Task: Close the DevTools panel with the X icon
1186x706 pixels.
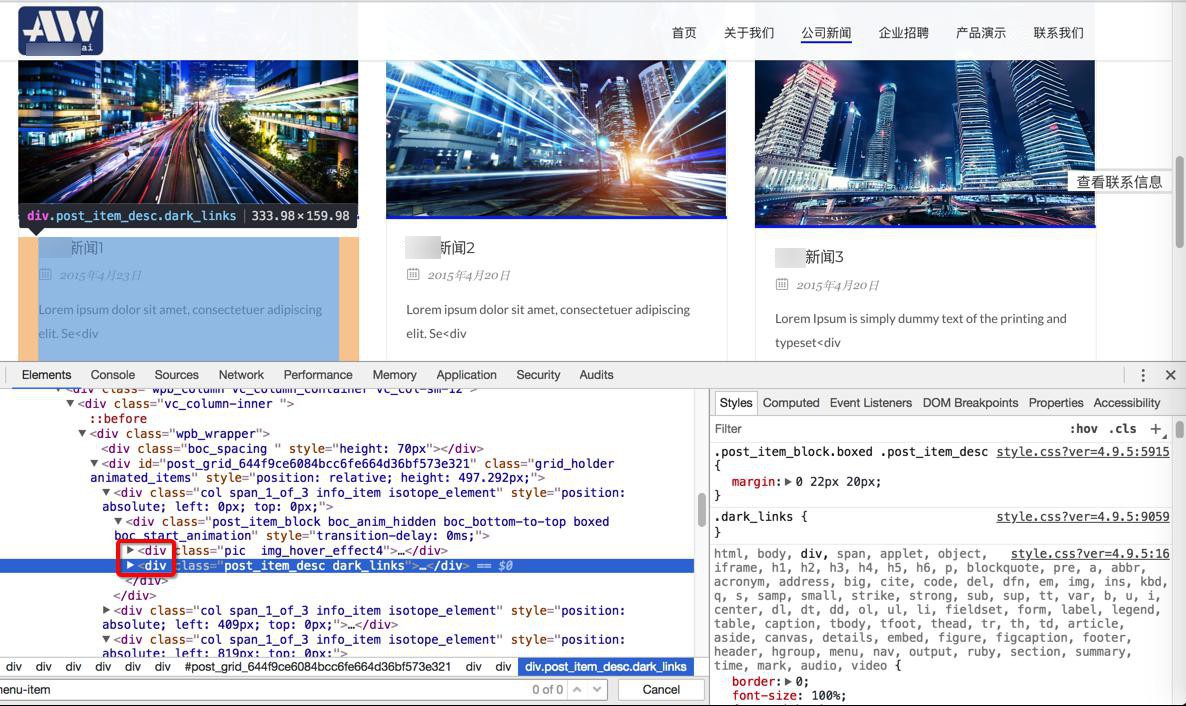Action: (x=1170, y=375)
